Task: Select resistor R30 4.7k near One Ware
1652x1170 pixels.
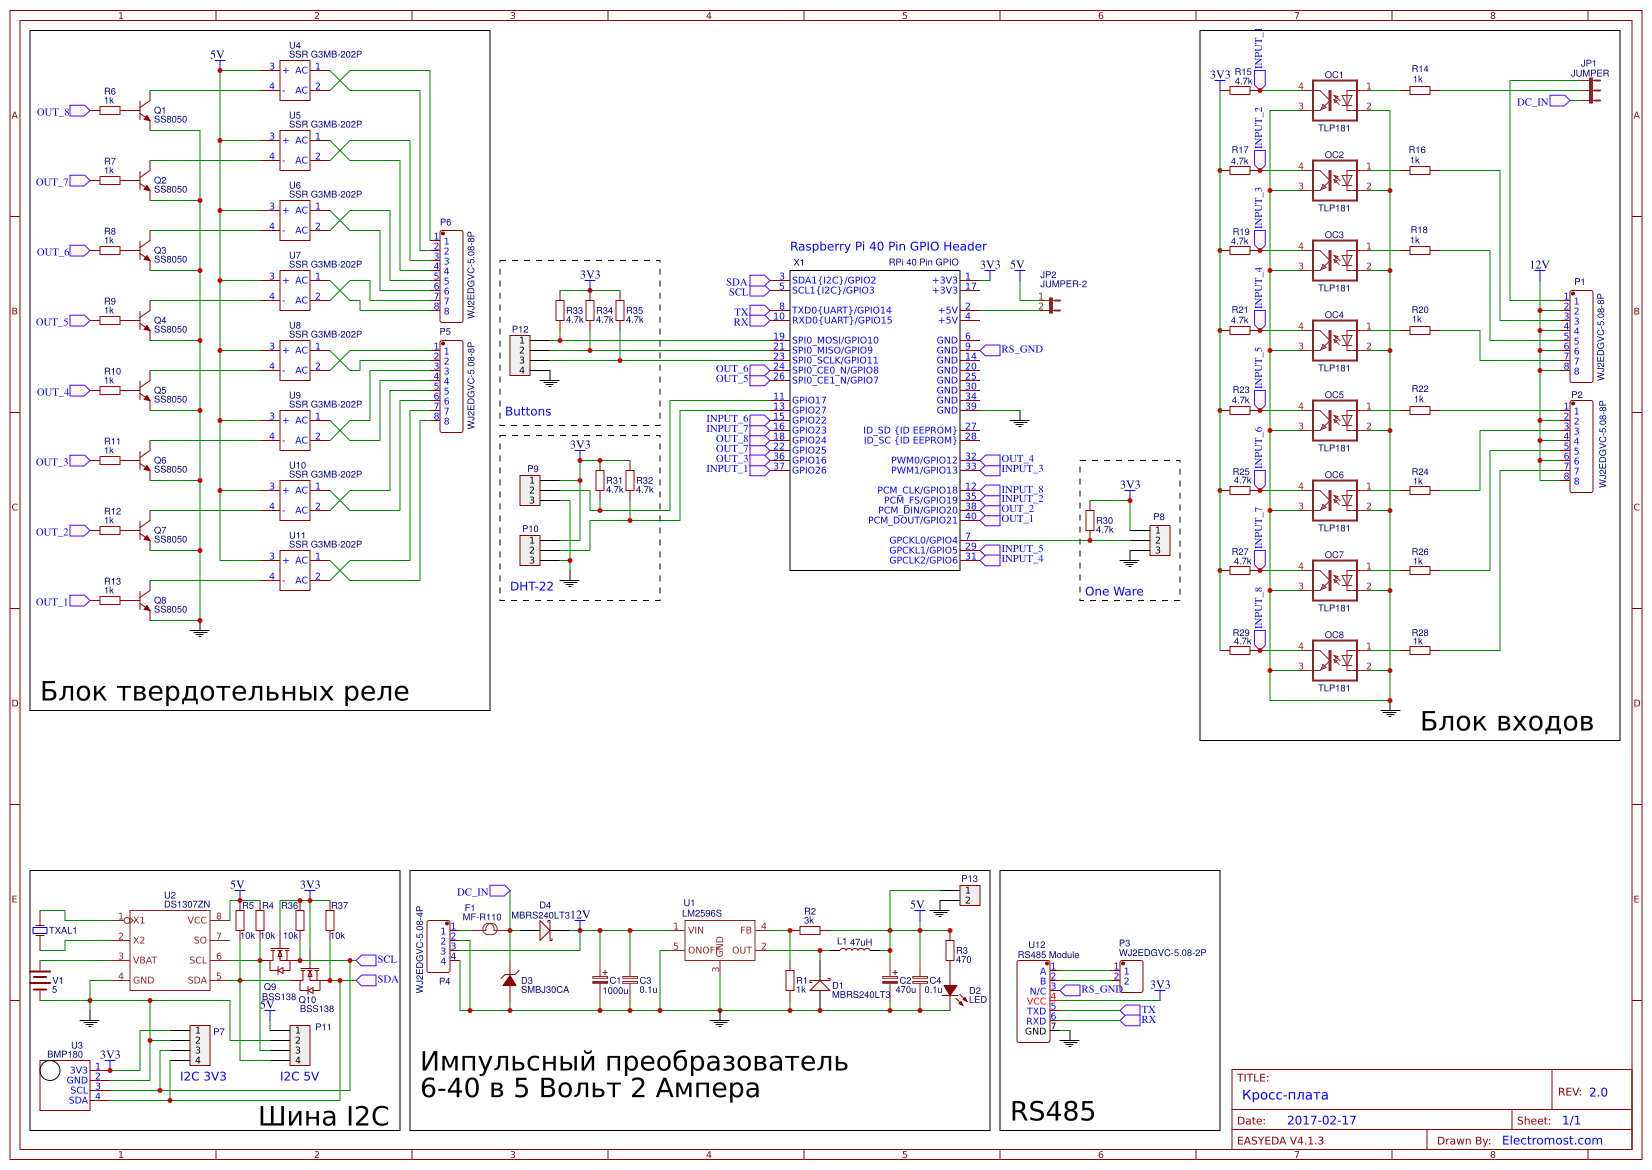Action: click(1091, 522)
